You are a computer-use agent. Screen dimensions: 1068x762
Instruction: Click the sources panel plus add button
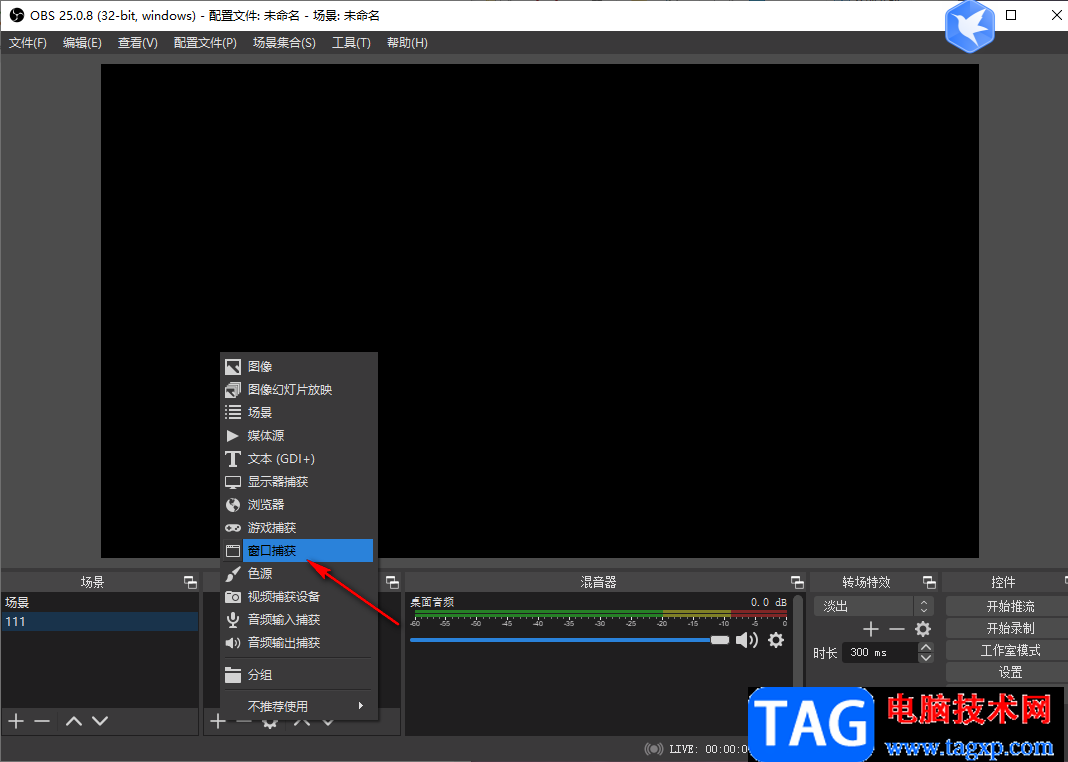[218, 720]
